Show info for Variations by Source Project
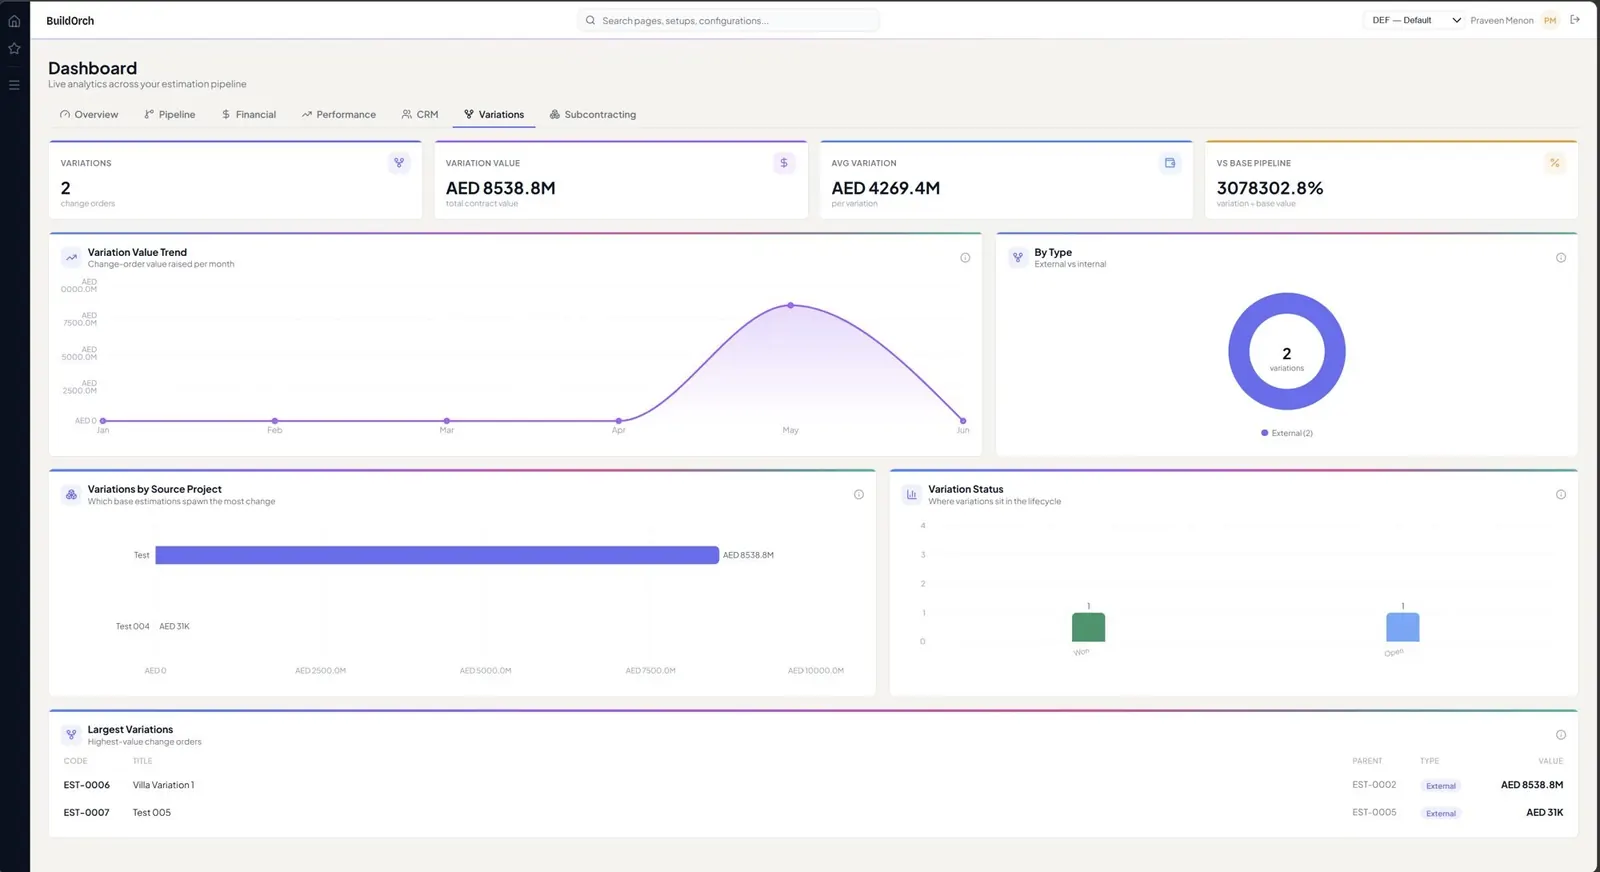 (859, 495)
